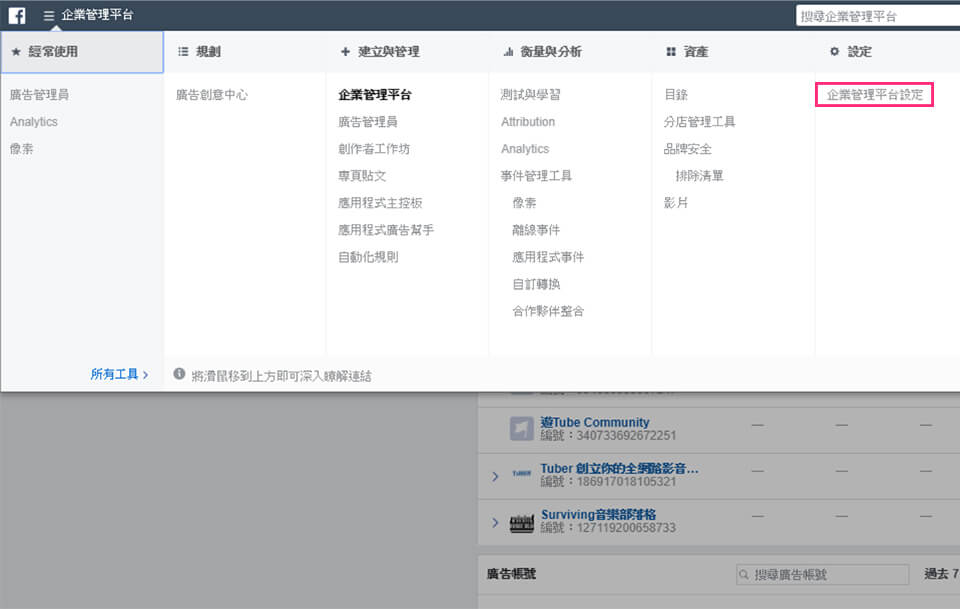
Task: Click the 搜尋企業管理平台 search field
Action: click(x=876, y=16)
